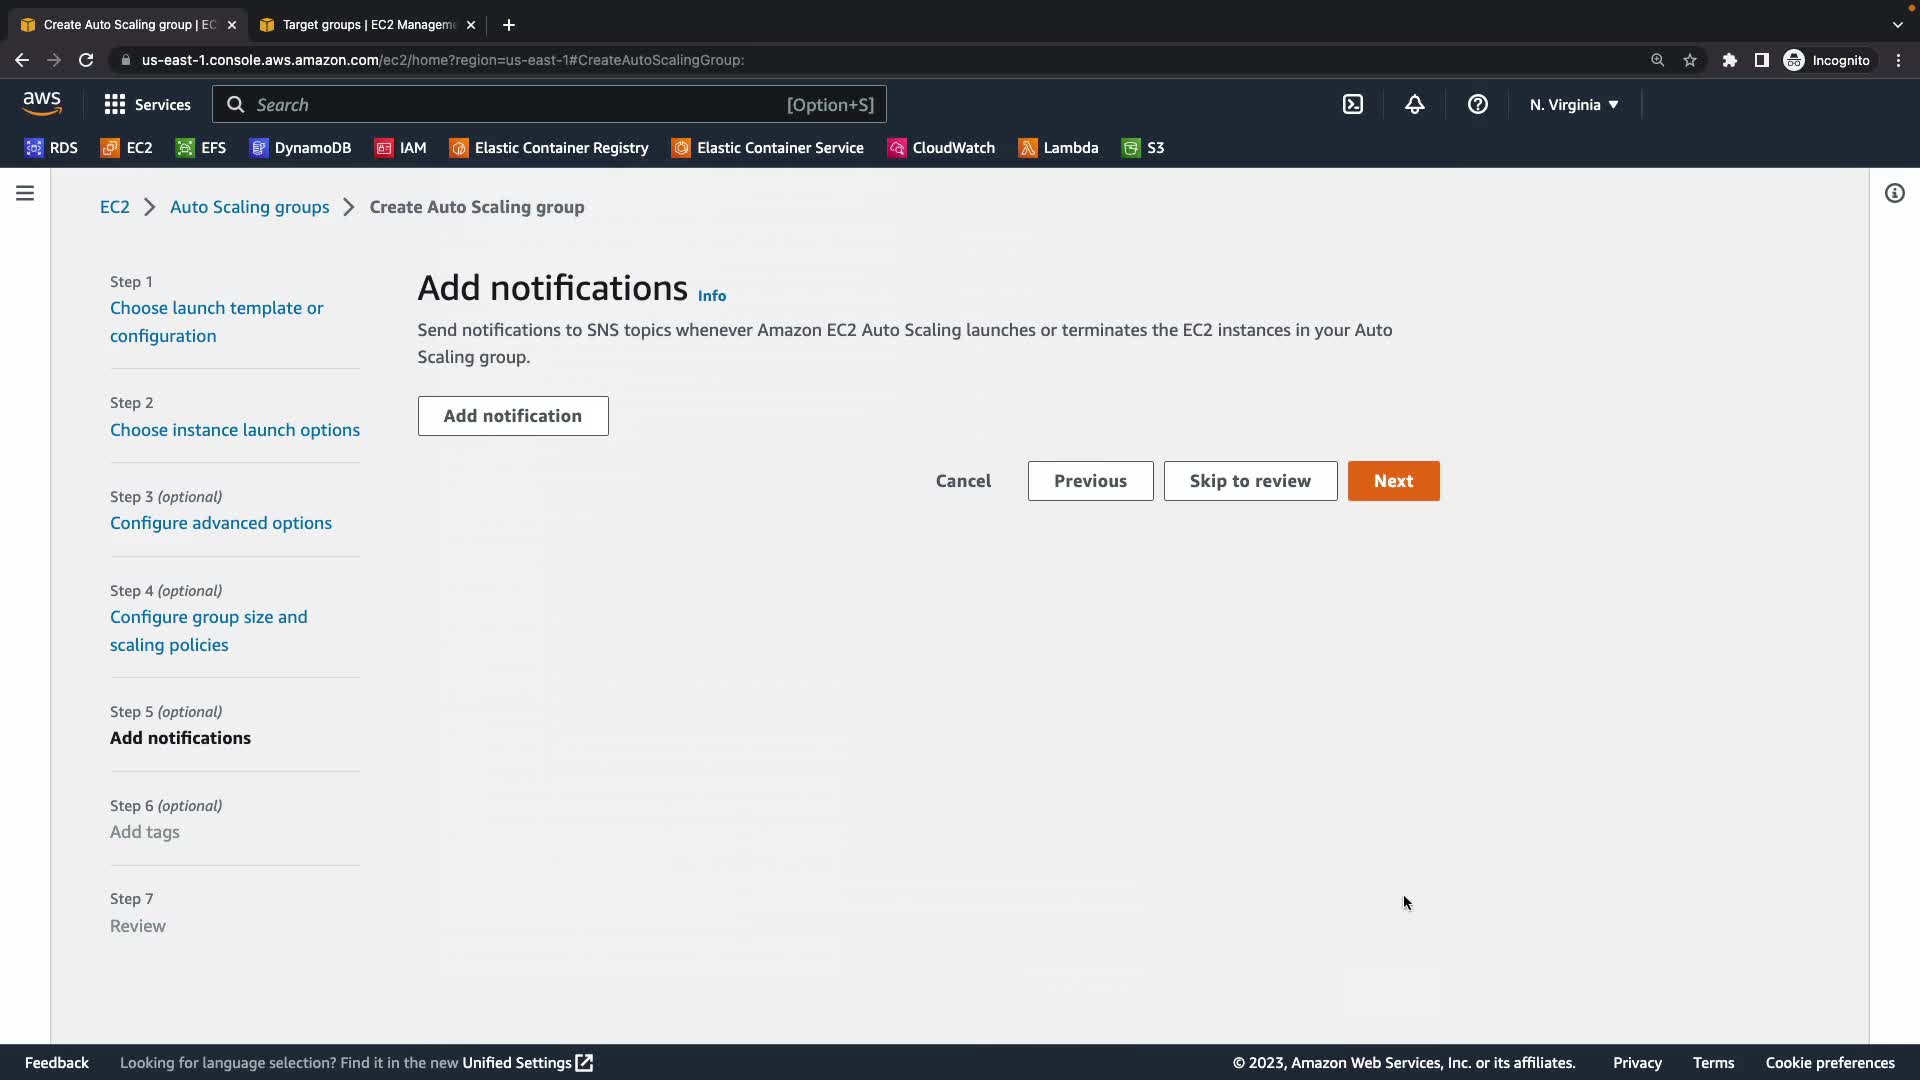Open Chrome tab list chevron
Viewport: 1920px width, 1080px height.
tap(1897, 24)
